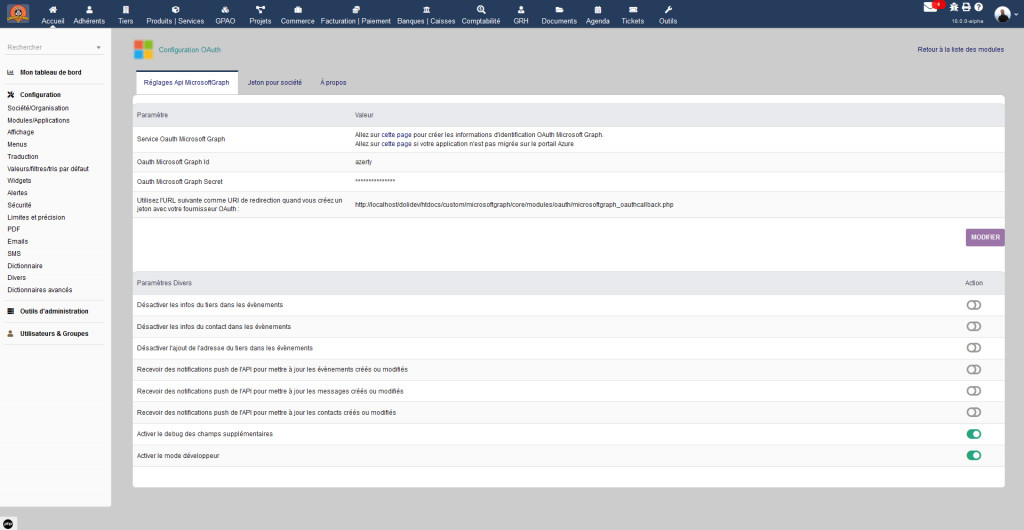
Task: Open the Commerce module
Action: tap(298, 14)
